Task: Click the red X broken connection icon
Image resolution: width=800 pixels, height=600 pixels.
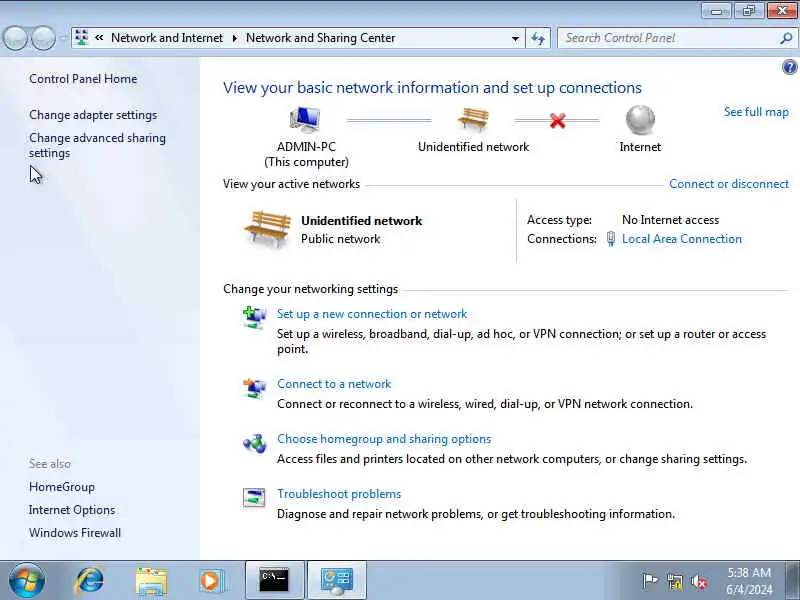Action: 558,121
